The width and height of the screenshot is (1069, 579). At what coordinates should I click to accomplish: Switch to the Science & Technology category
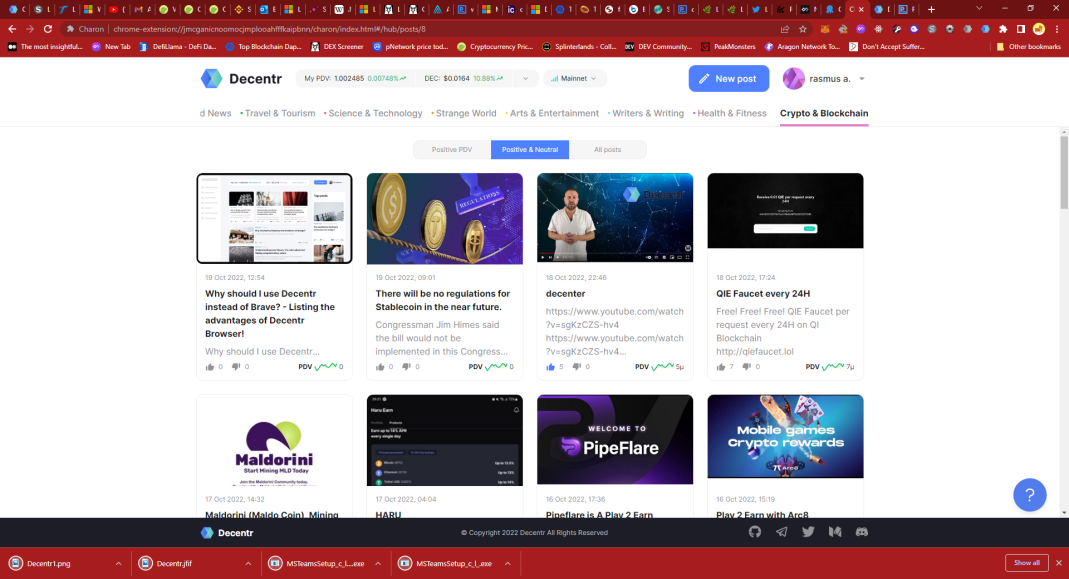click(x=371, y=113)
